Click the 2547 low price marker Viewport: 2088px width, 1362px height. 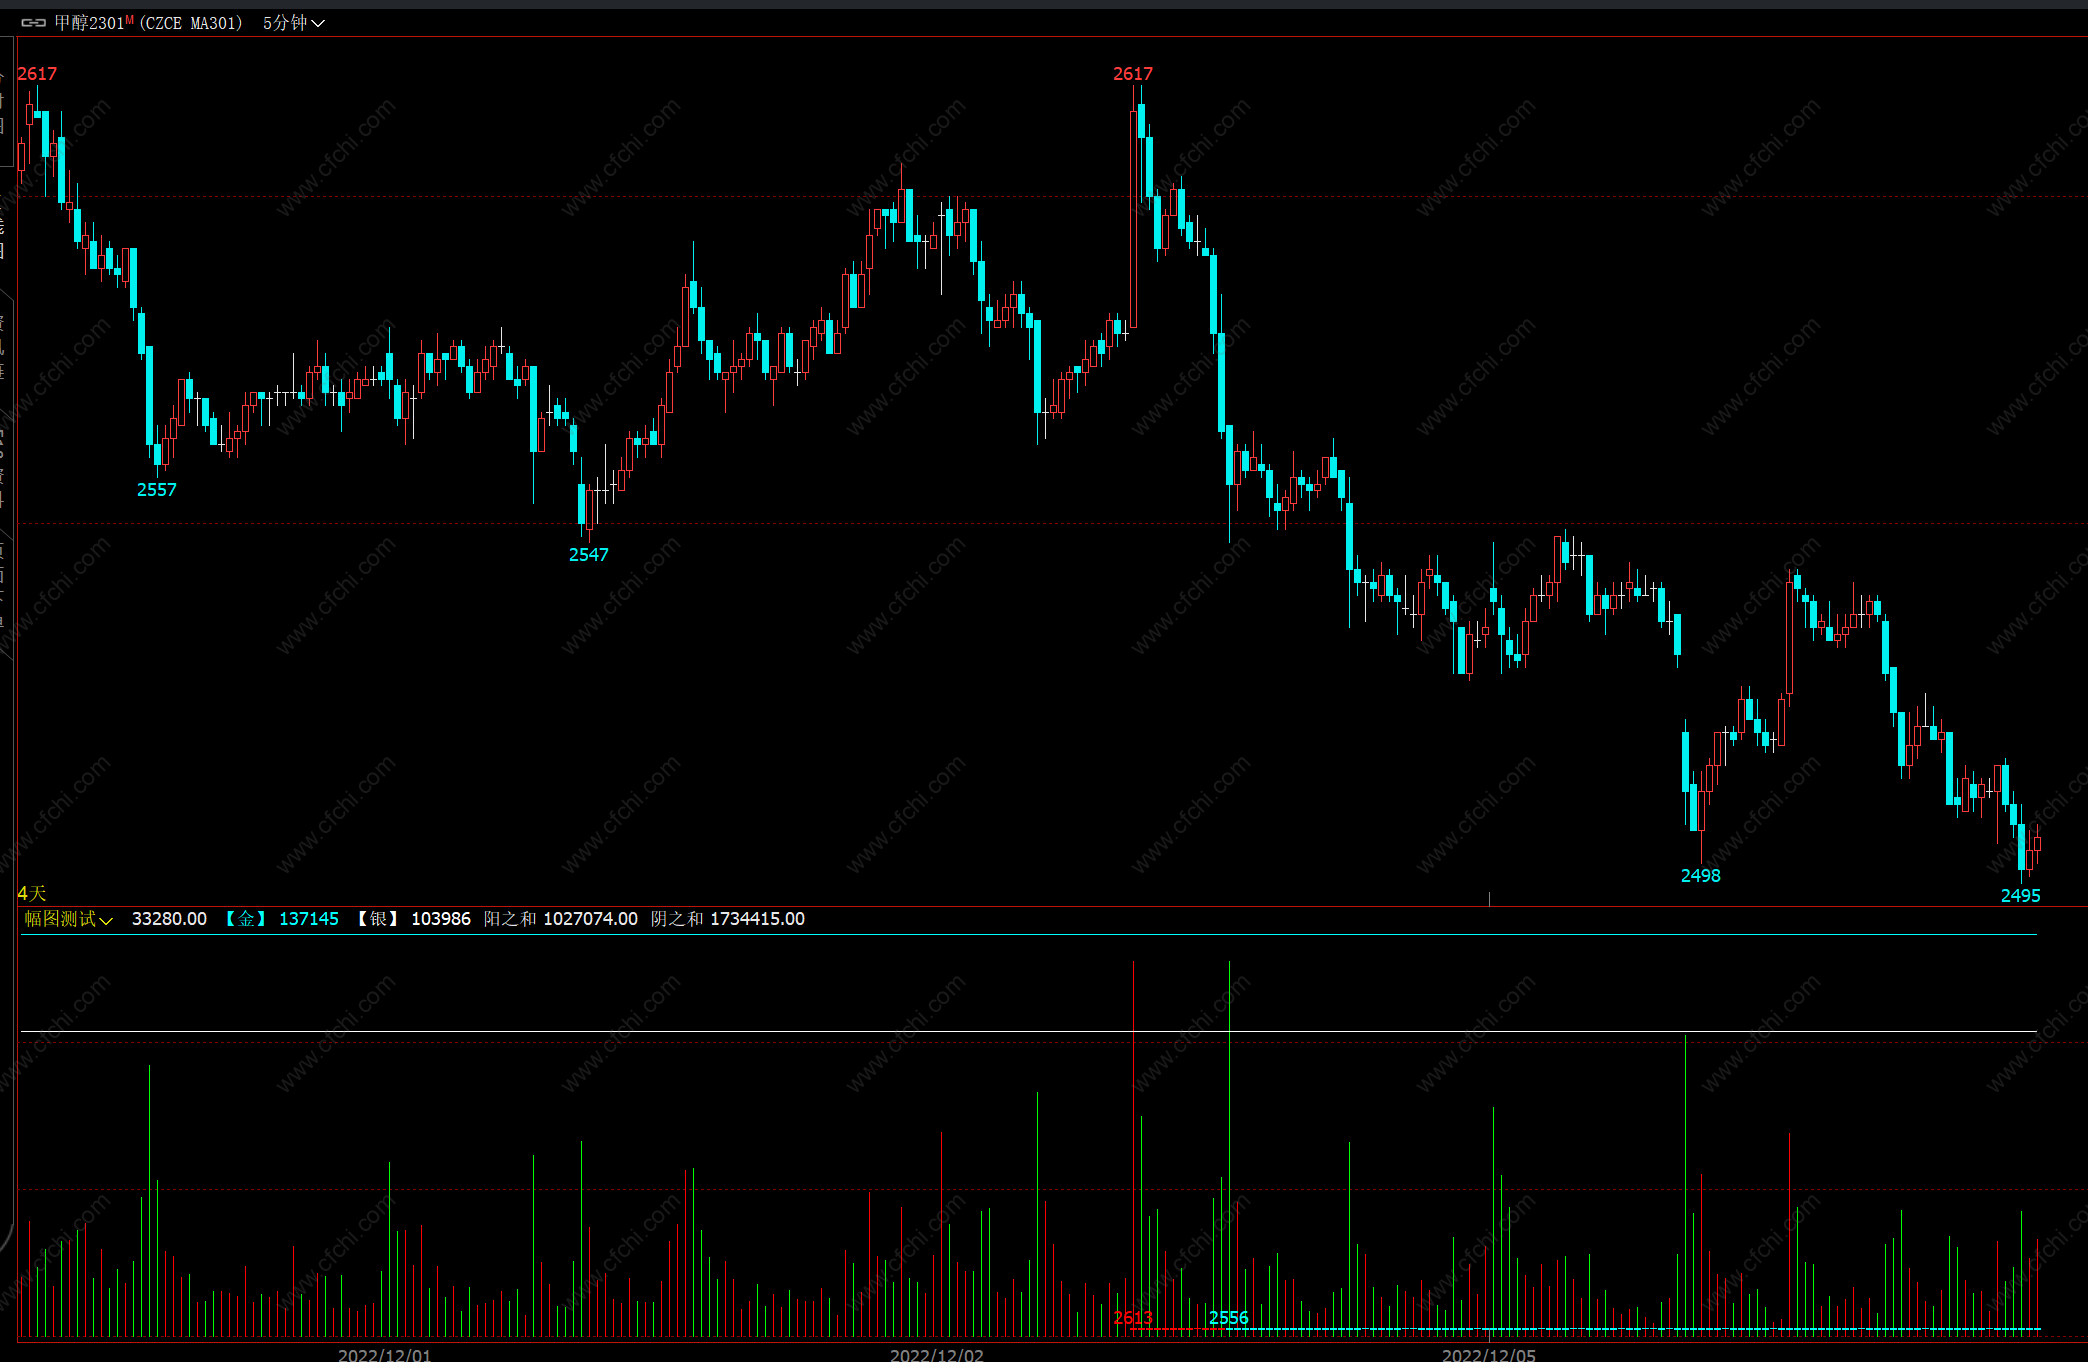pyautogui.click(x=588, y=555)
